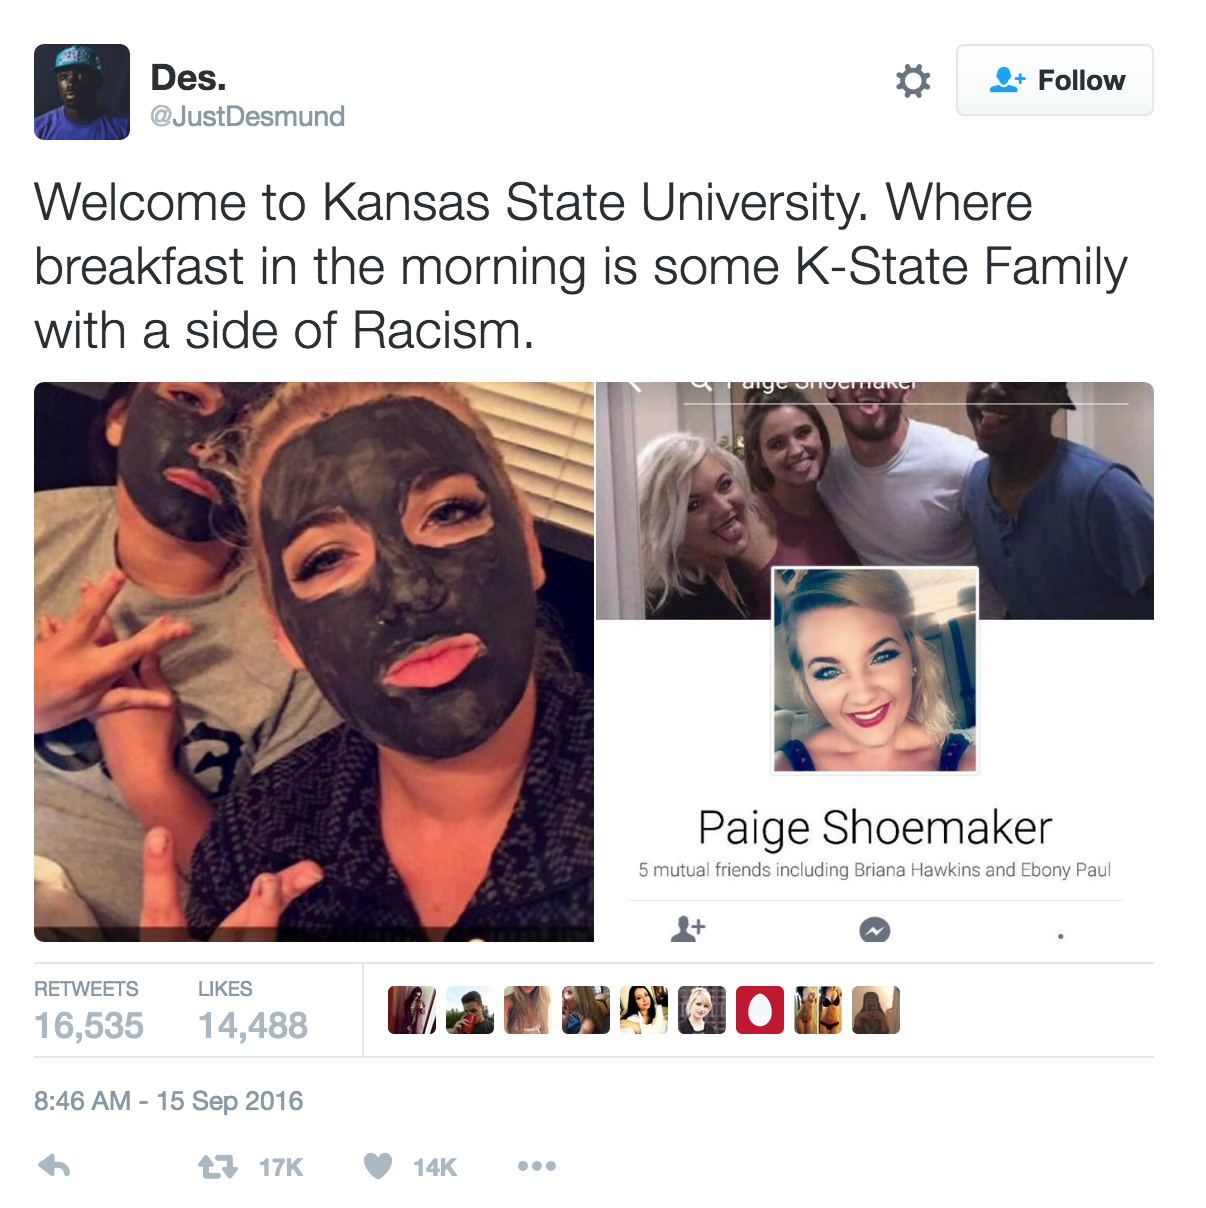Click the LIKES count 14,488
Viewport: 1206px width, 1208px height.
pyautogui.click(x=253, y=1025)
